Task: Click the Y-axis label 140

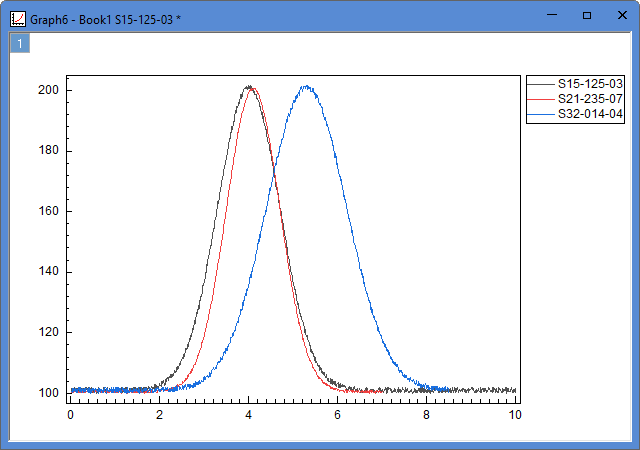Action: tap(49, 272)
